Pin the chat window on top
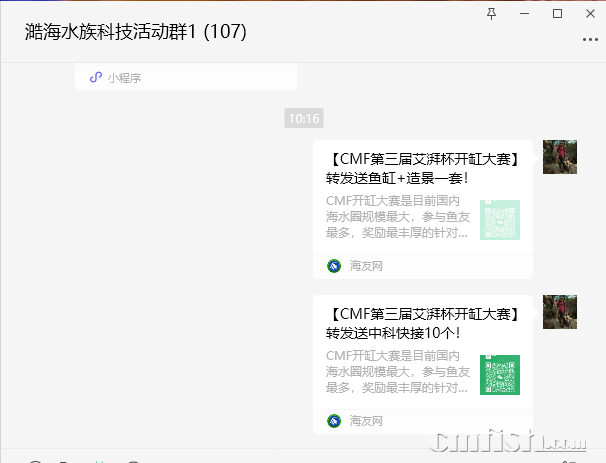 (491, 14)
